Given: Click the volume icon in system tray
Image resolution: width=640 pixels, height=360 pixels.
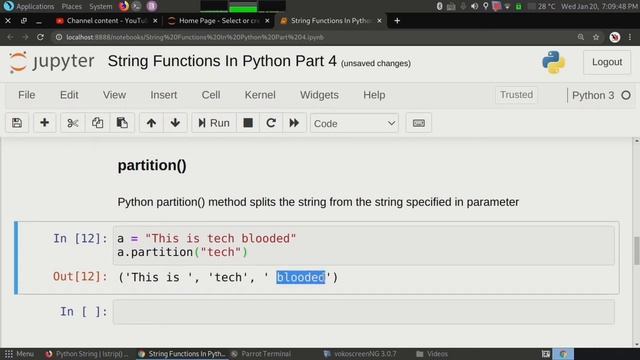Looking at the screenshot, I should [x=474, y=6].
